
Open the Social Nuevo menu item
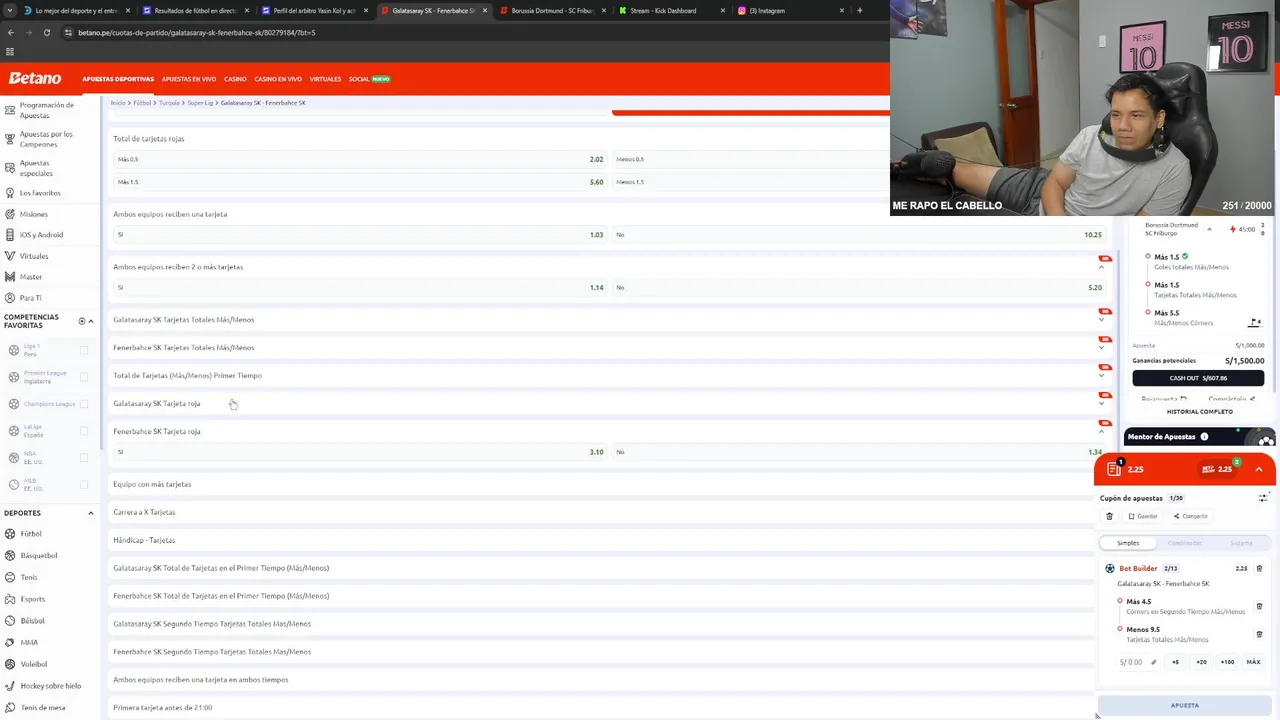click(369, 79)
